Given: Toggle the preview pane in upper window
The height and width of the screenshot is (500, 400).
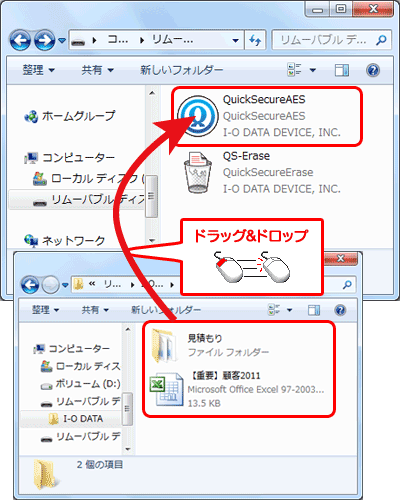Looking at the screenshot, I should click(342, 70).
